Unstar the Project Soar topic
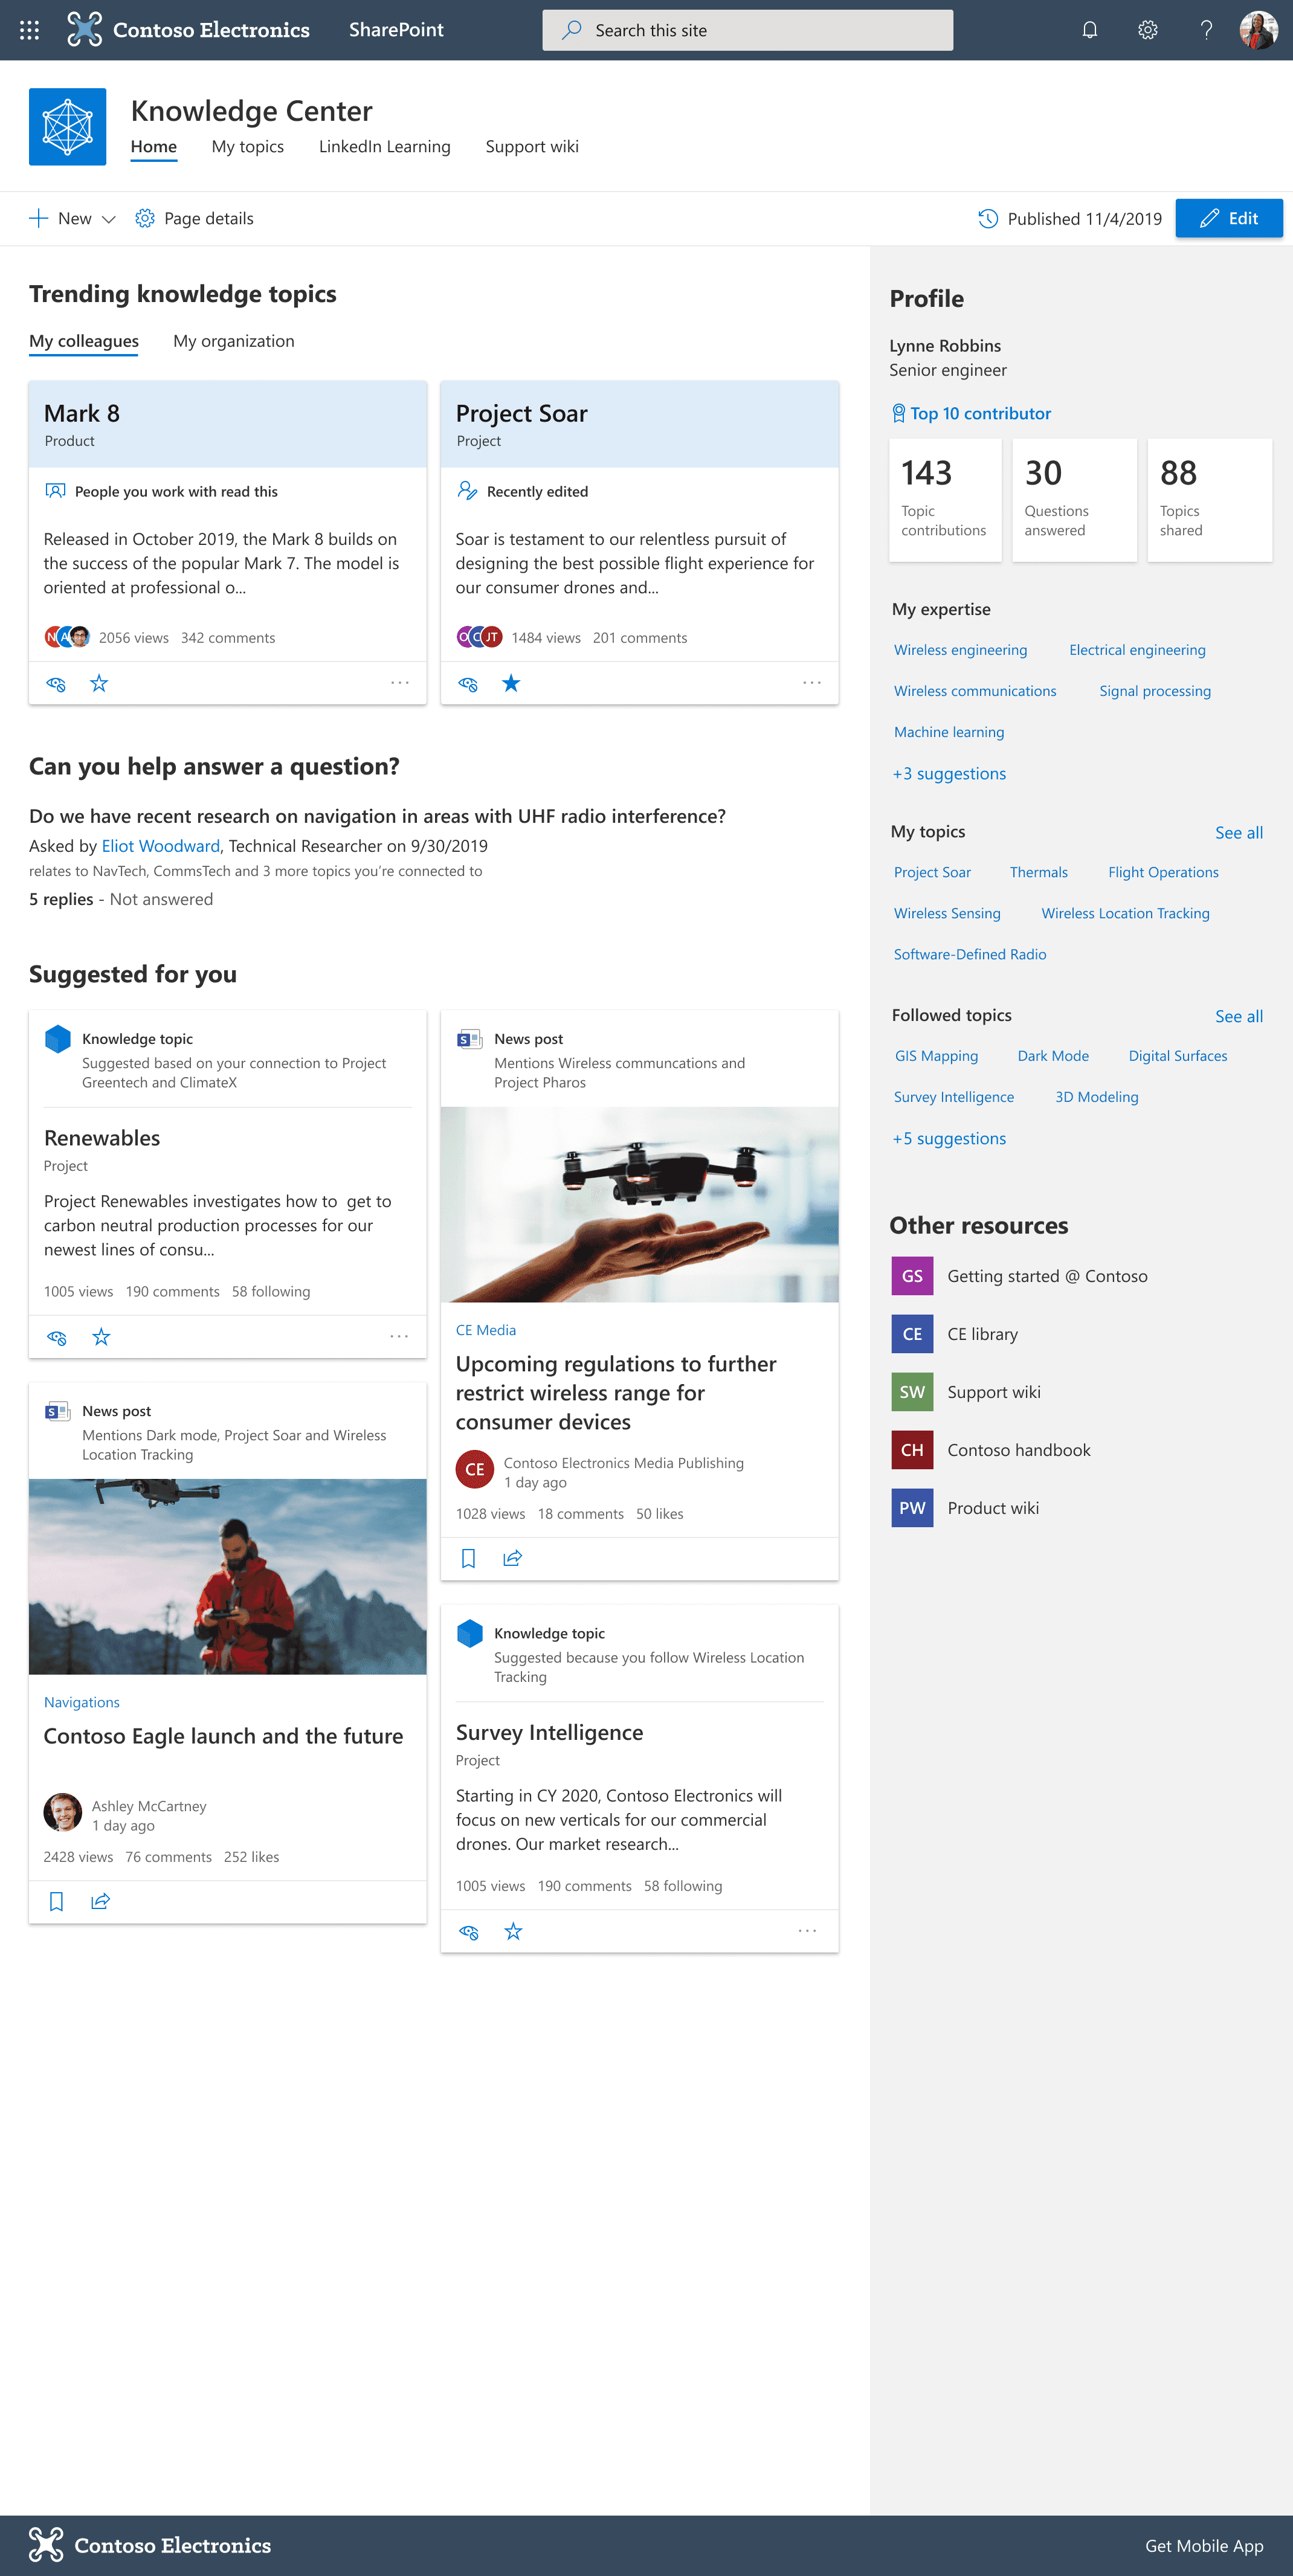Image resolution: width=1293 pixels, height=2576 pixels. coord(511,683)
